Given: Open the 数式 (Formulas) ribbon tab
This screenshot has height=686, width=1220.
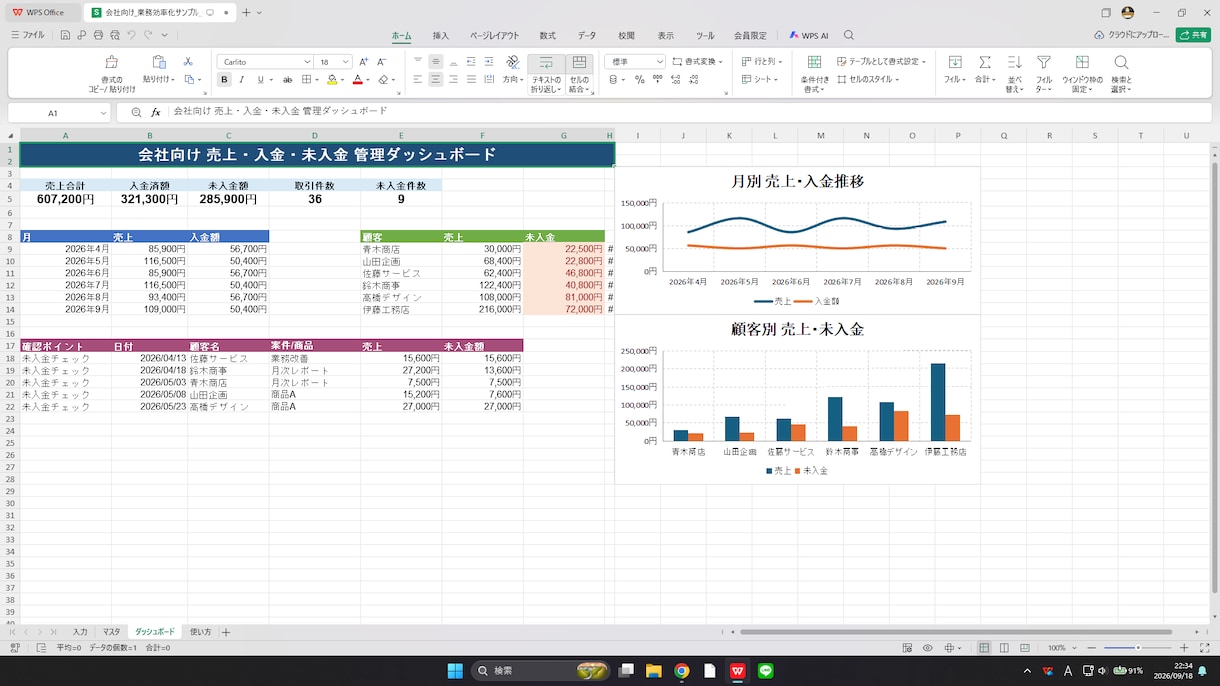Looking at the screenshot, I should tap(547, 35).
